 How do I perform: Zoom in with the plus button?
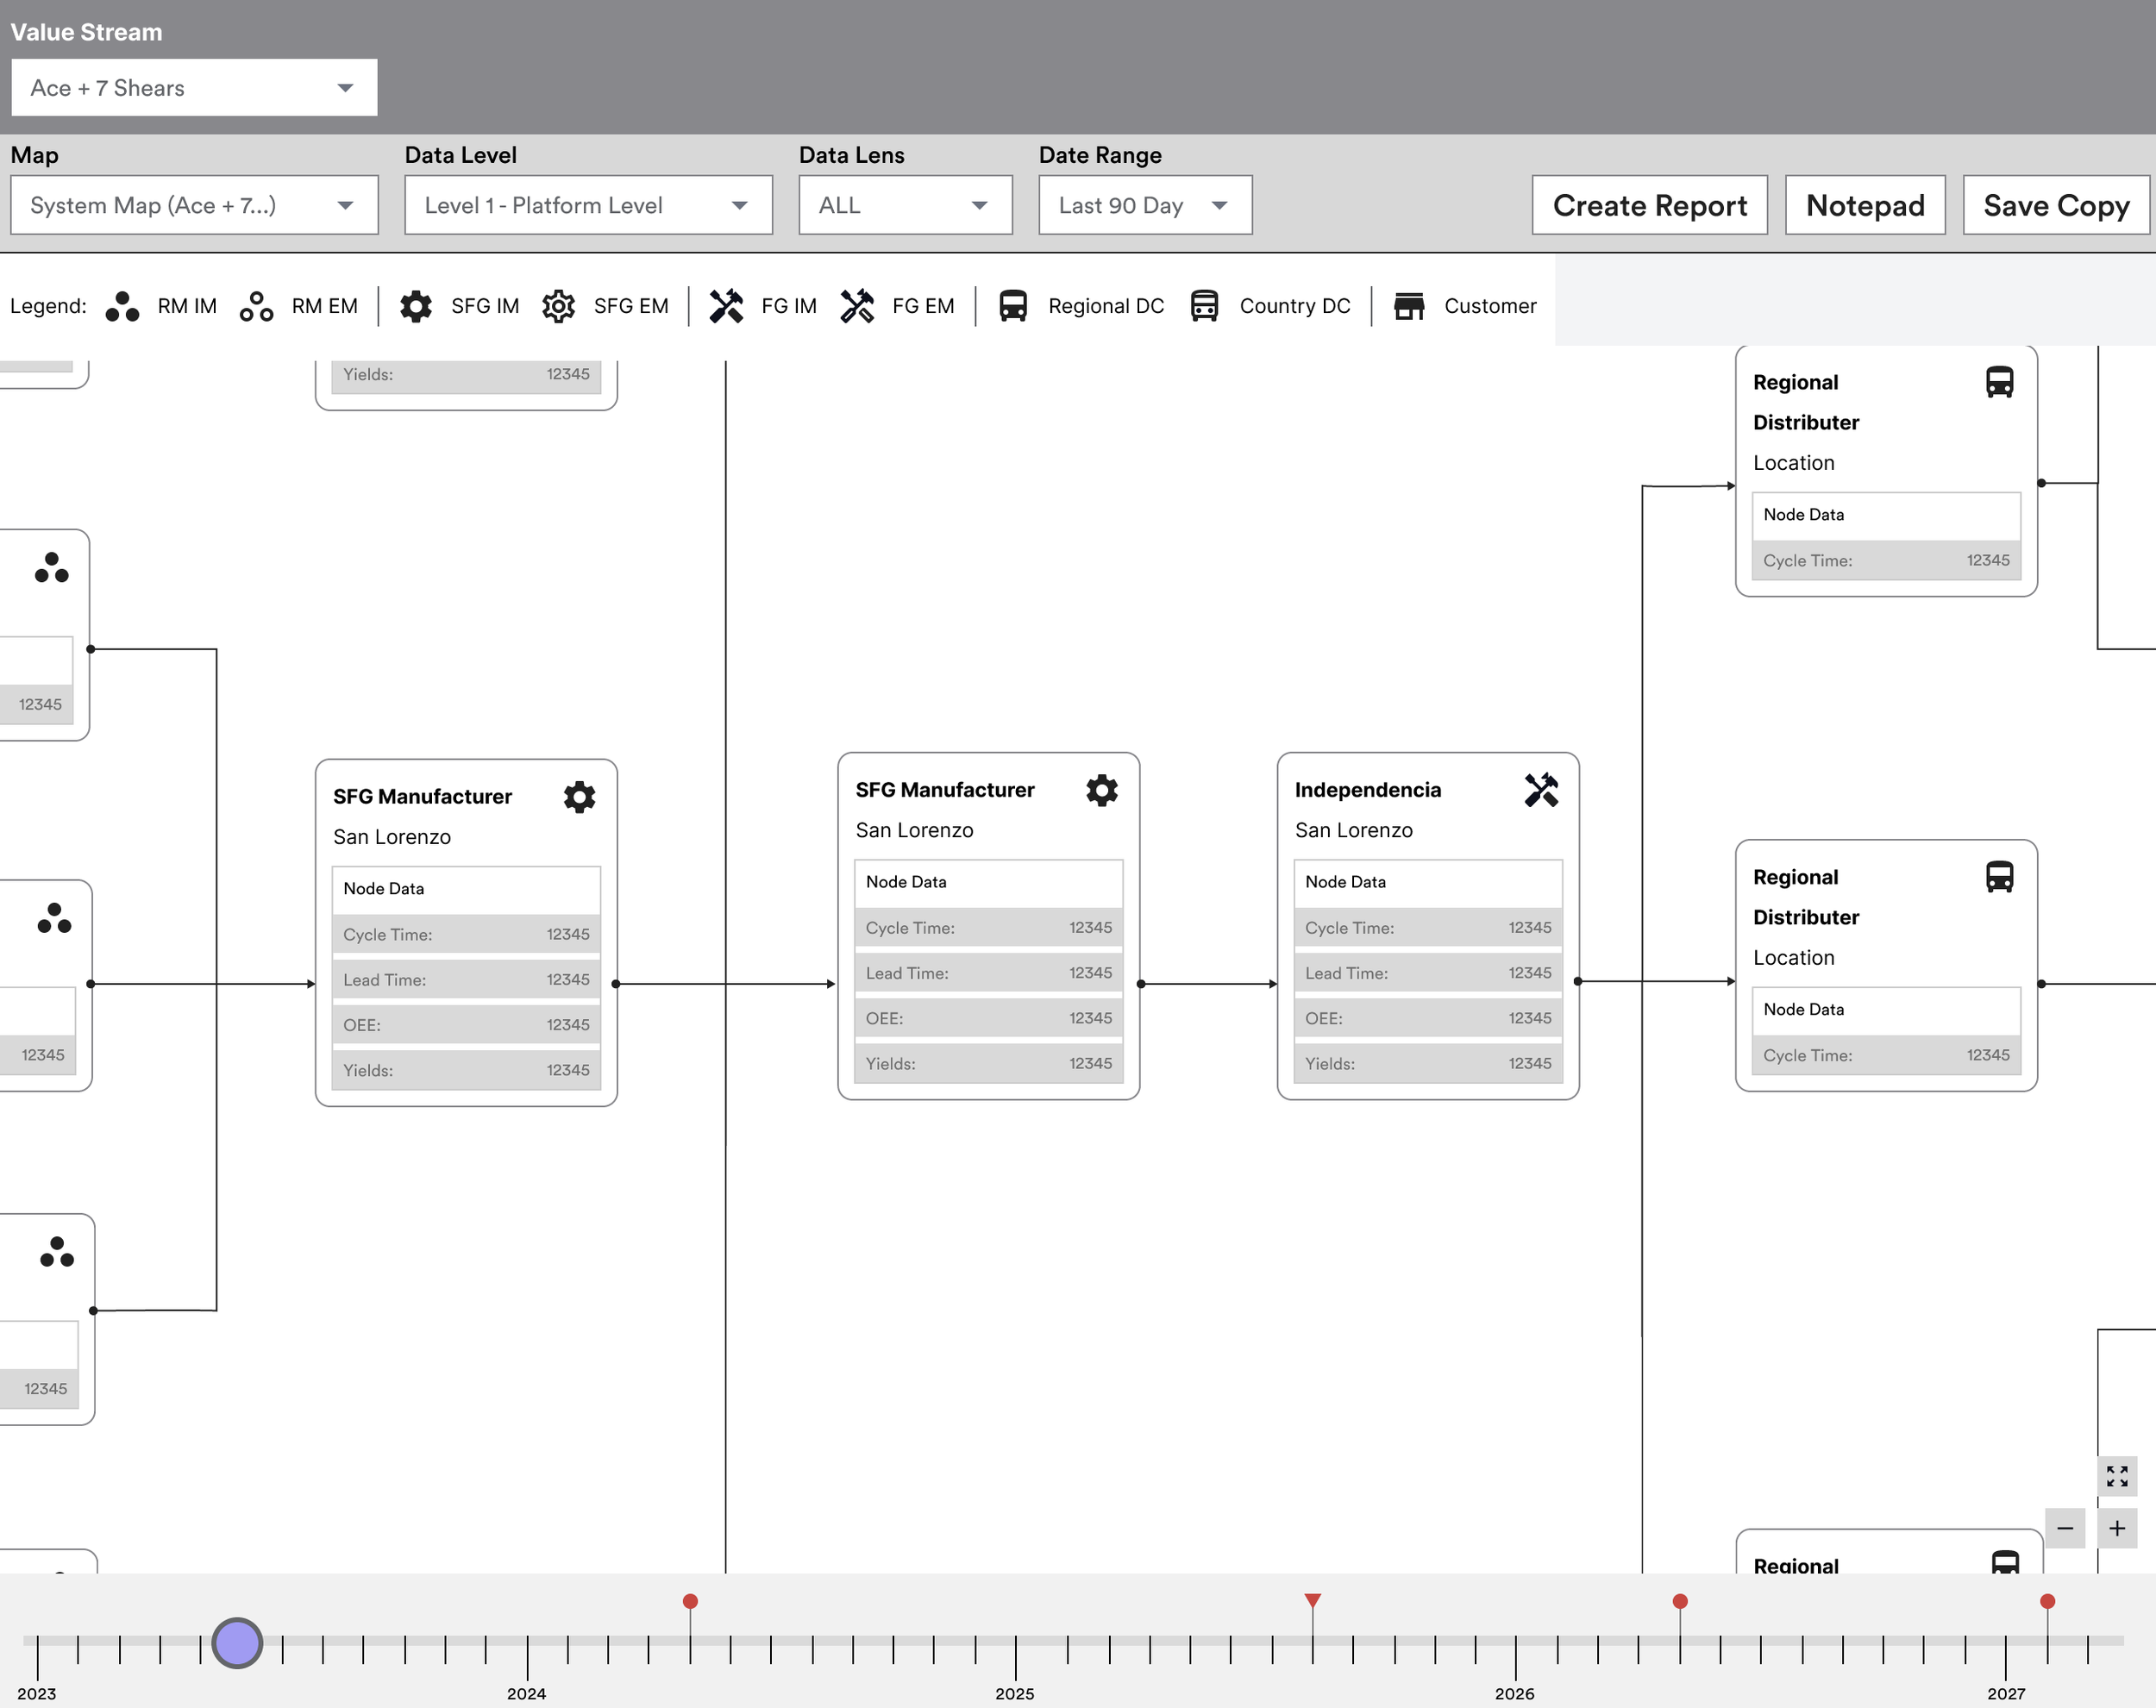point(2117,1528)
